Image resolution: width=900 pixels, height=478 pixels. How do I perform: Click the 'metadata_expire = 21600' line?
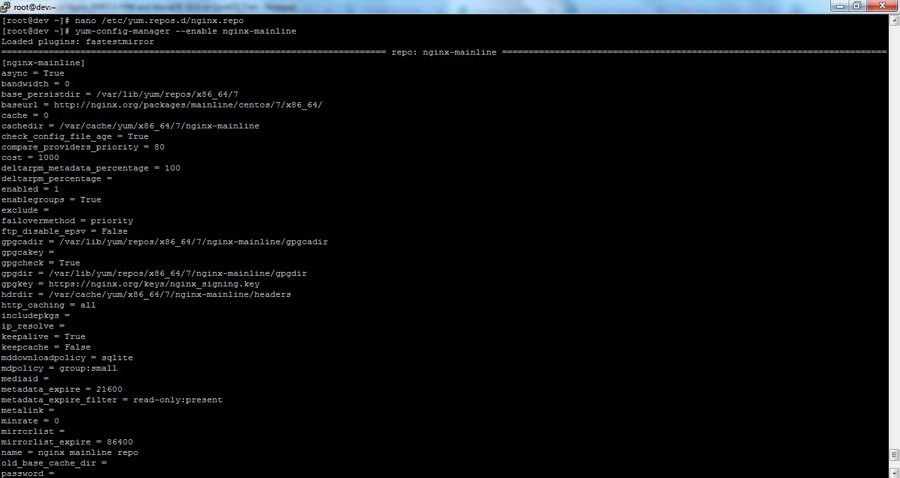pyautogui.click(x=61, y=390)
